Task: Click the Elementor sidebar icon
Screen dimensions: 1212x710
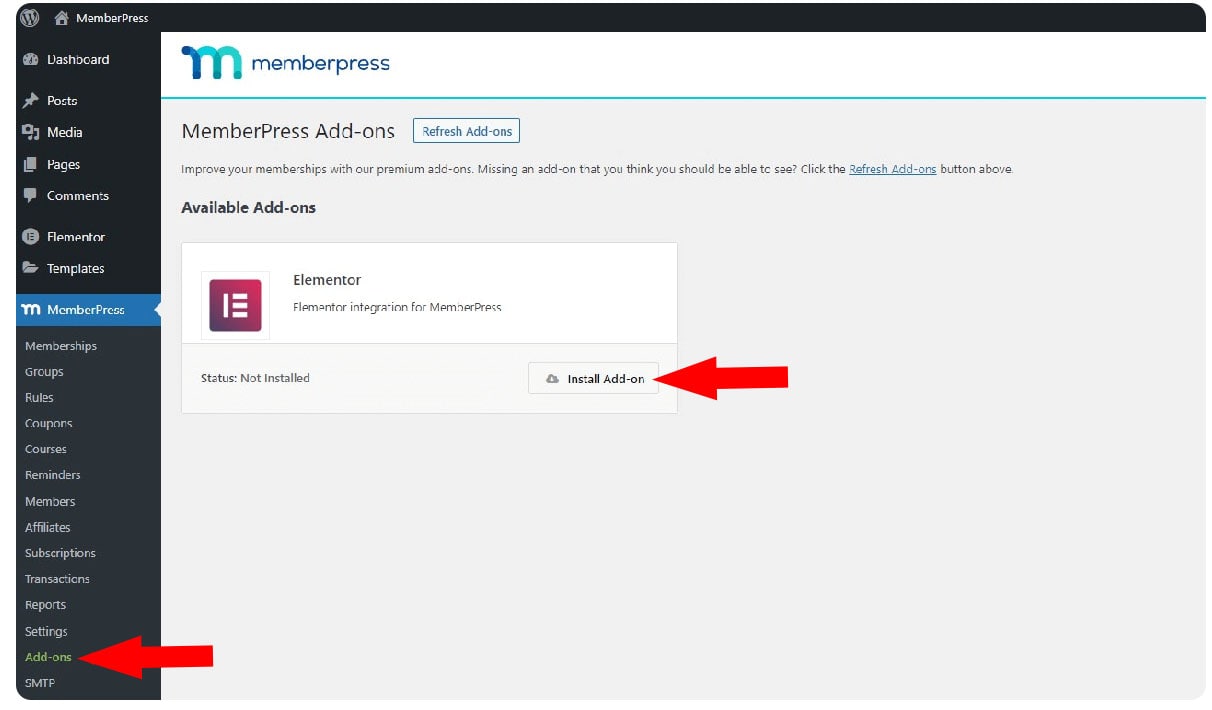Action: pos(30,237)
